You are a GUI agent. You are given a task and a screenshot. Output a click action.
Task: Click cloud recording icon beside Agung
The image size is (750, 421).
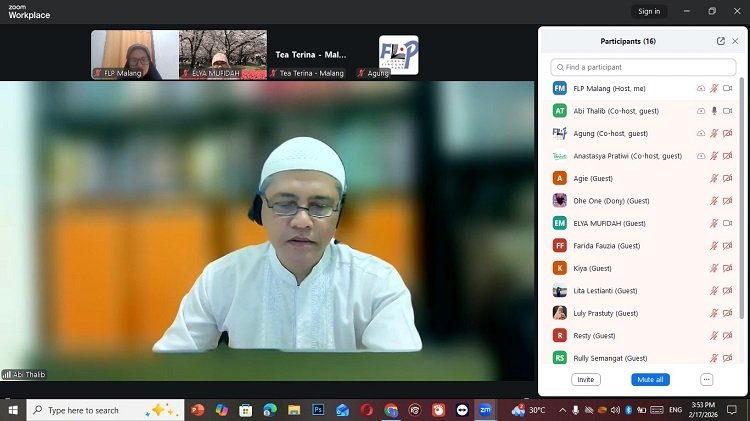click(701, 133)
